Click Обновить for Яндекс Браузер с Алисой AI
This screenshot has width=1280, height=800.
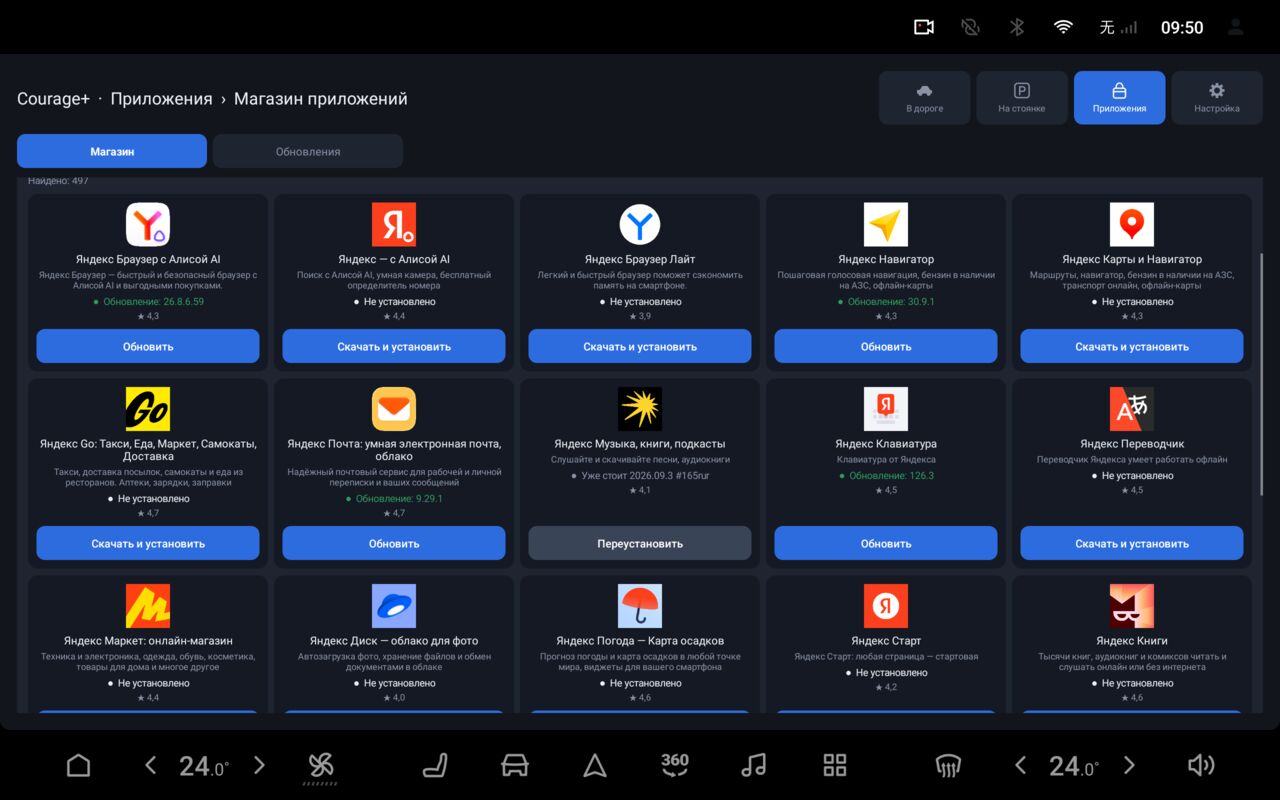click(x=148, y=346)
